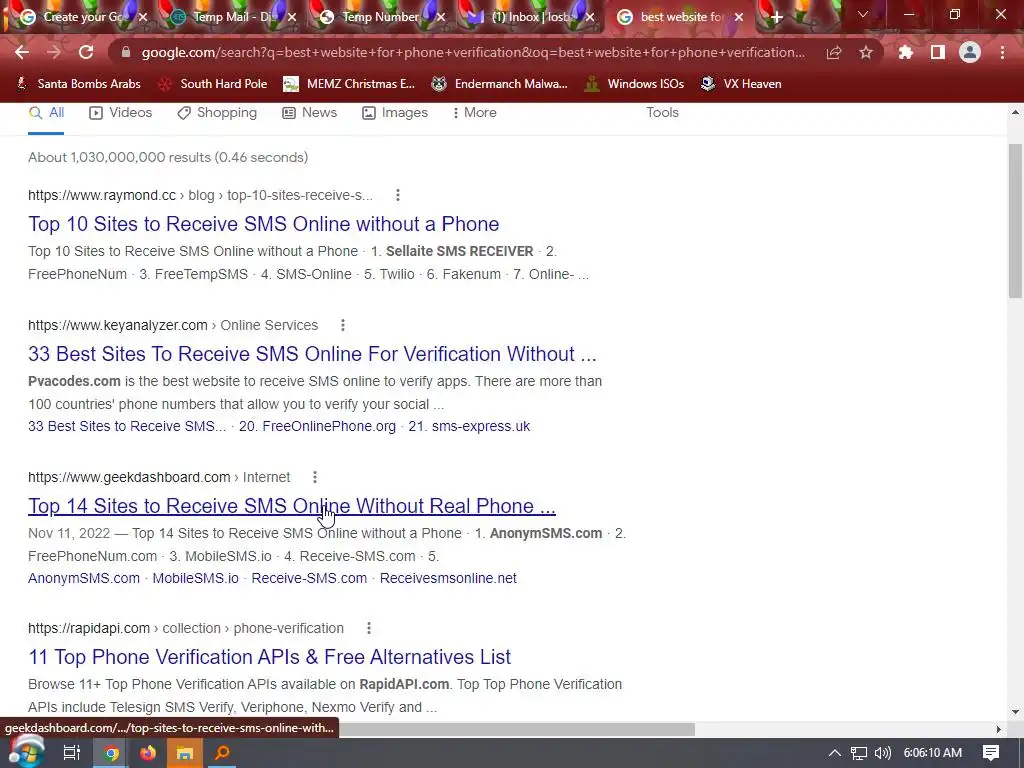This screenshot has width=1024, height=768.
Task: Open the notification center icon
Action: [x=991, y=753]
